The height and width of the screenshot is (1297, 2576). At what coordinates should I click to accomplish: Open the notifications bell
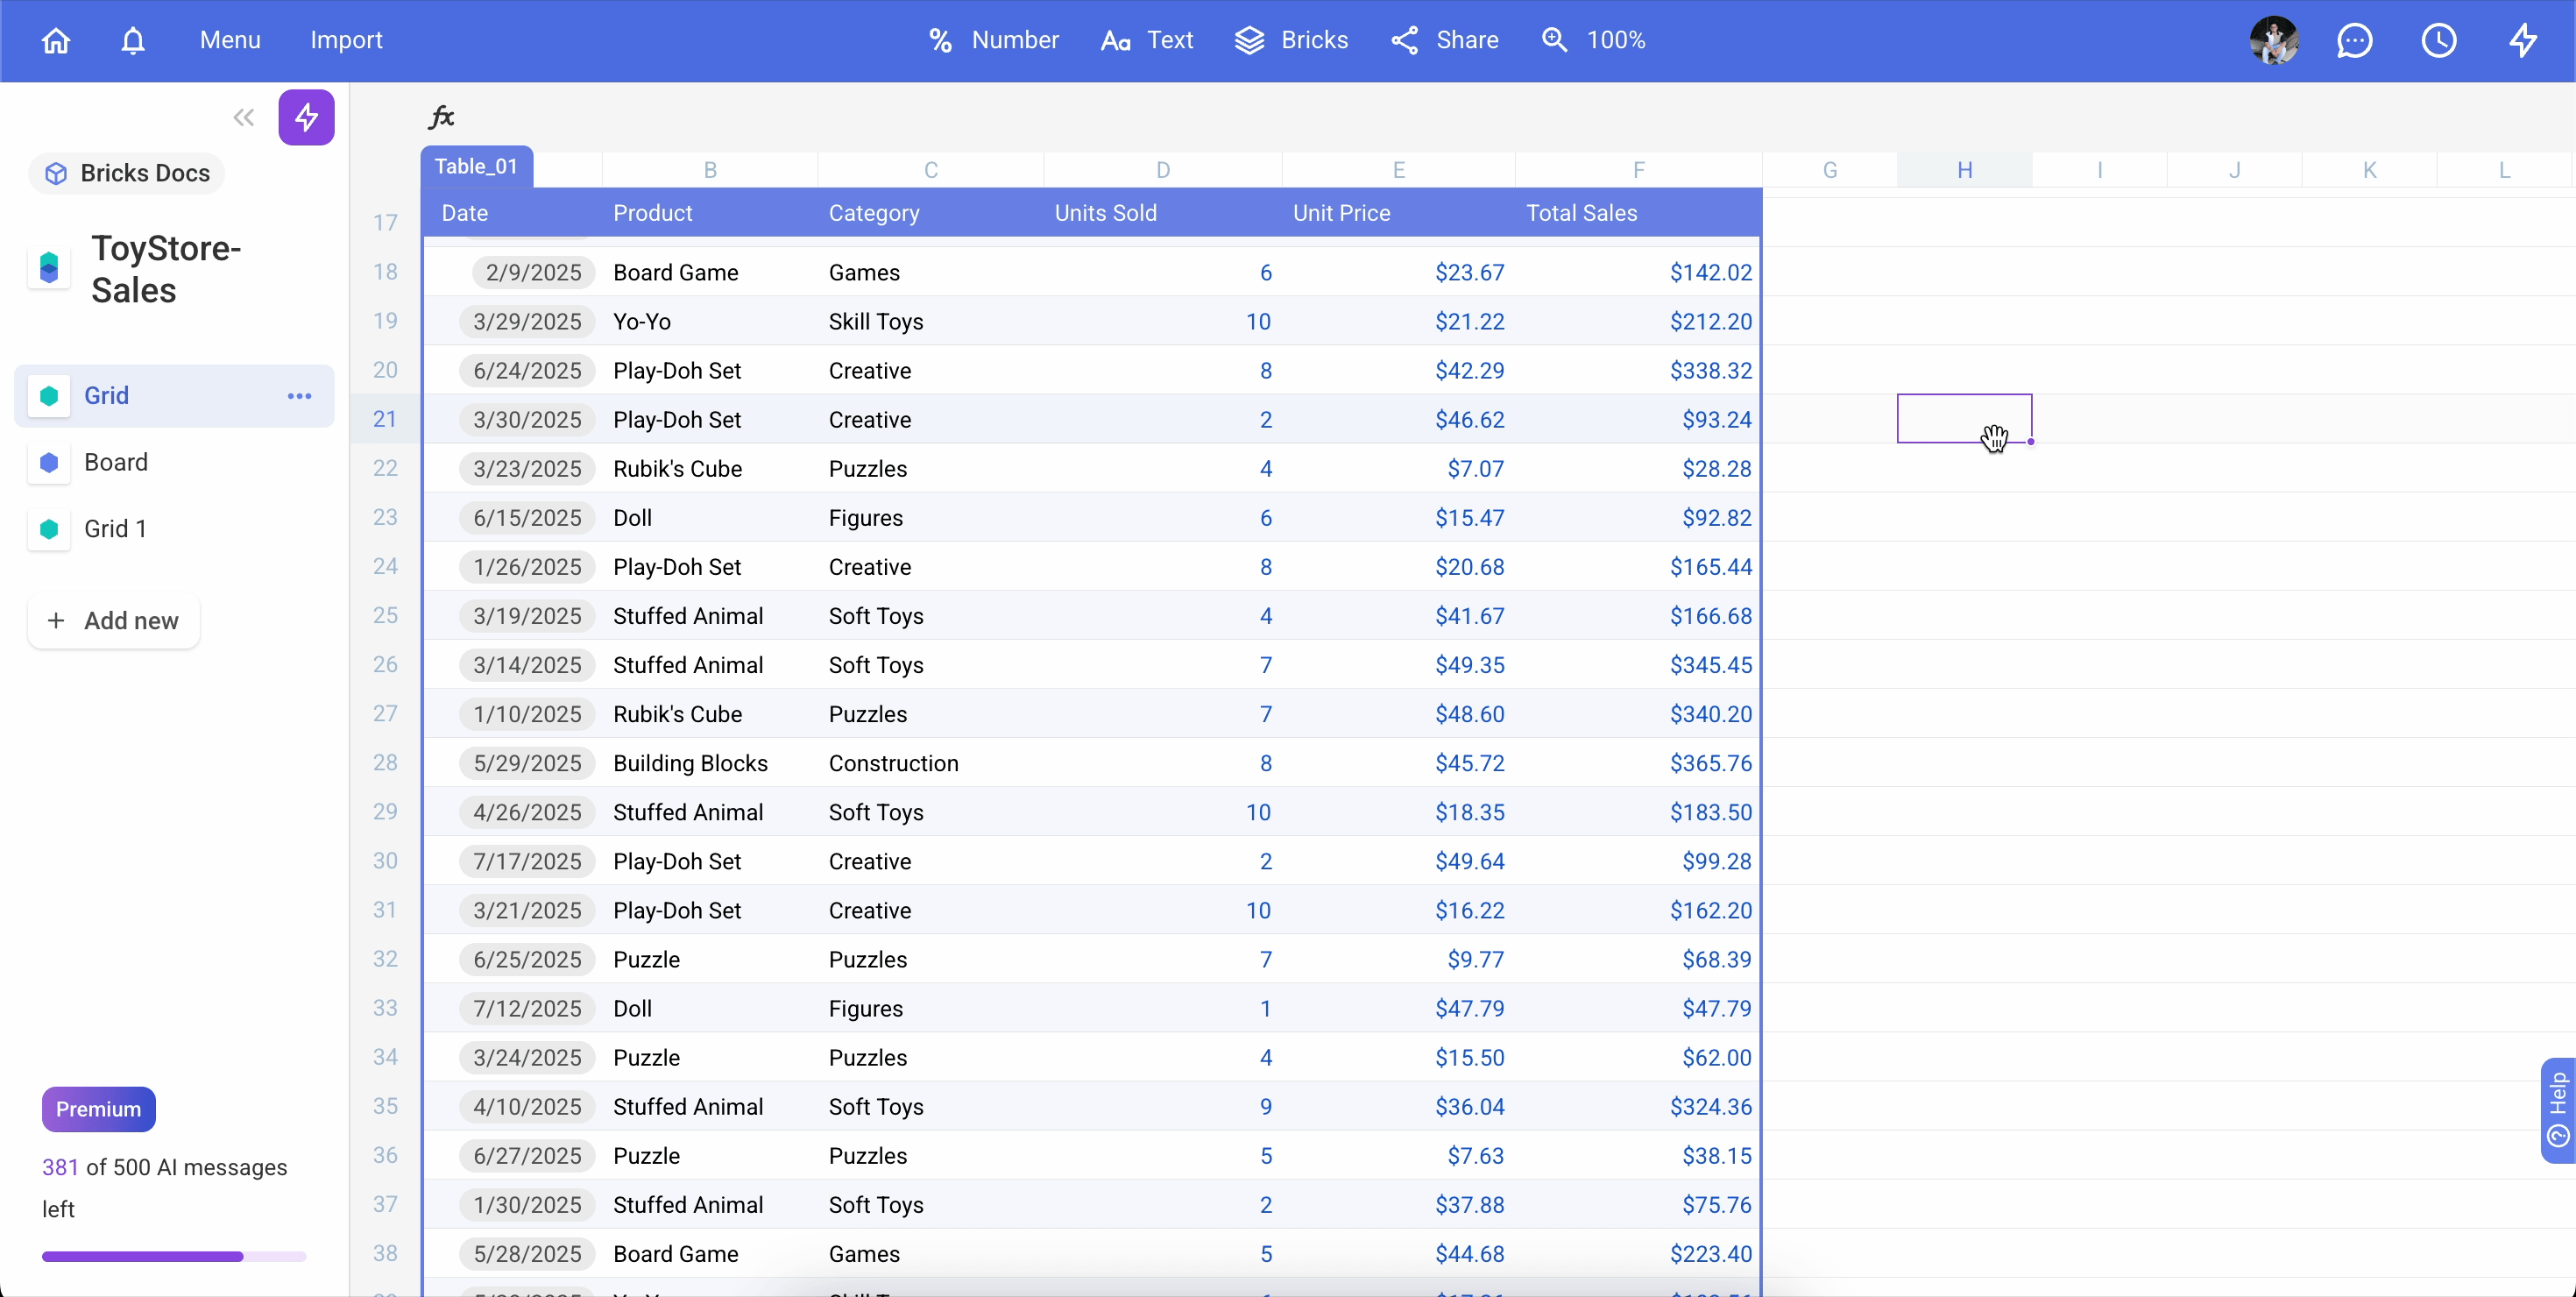point(133,40)
